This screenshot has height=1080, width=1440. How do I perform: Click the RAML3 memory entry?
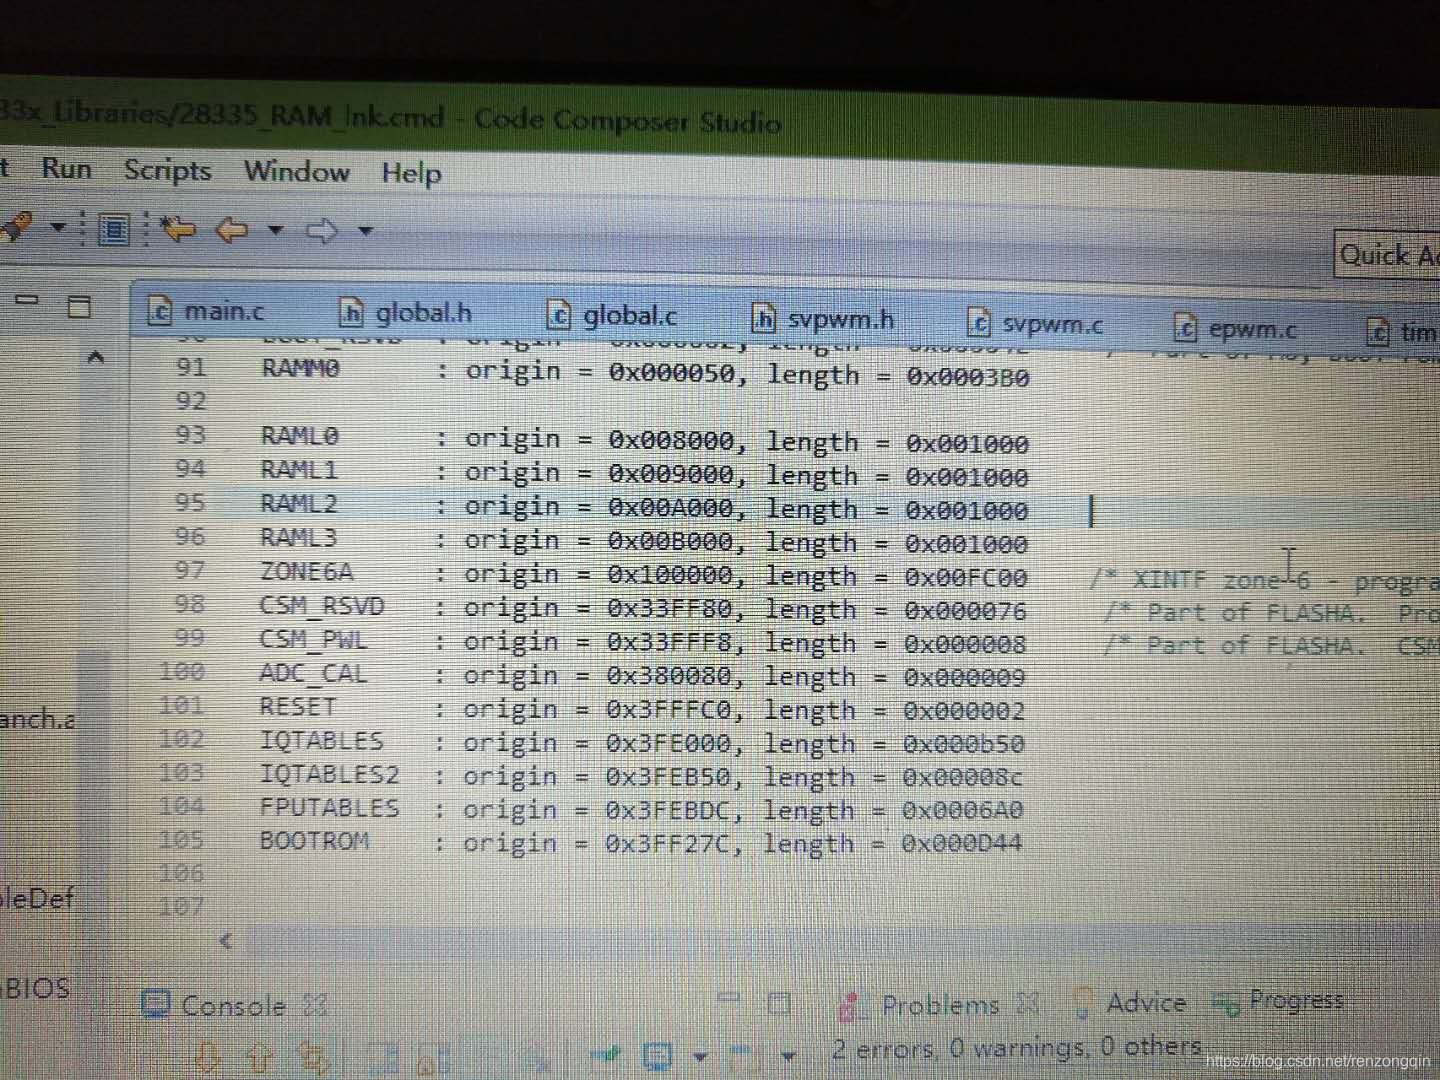pos(644,541)
